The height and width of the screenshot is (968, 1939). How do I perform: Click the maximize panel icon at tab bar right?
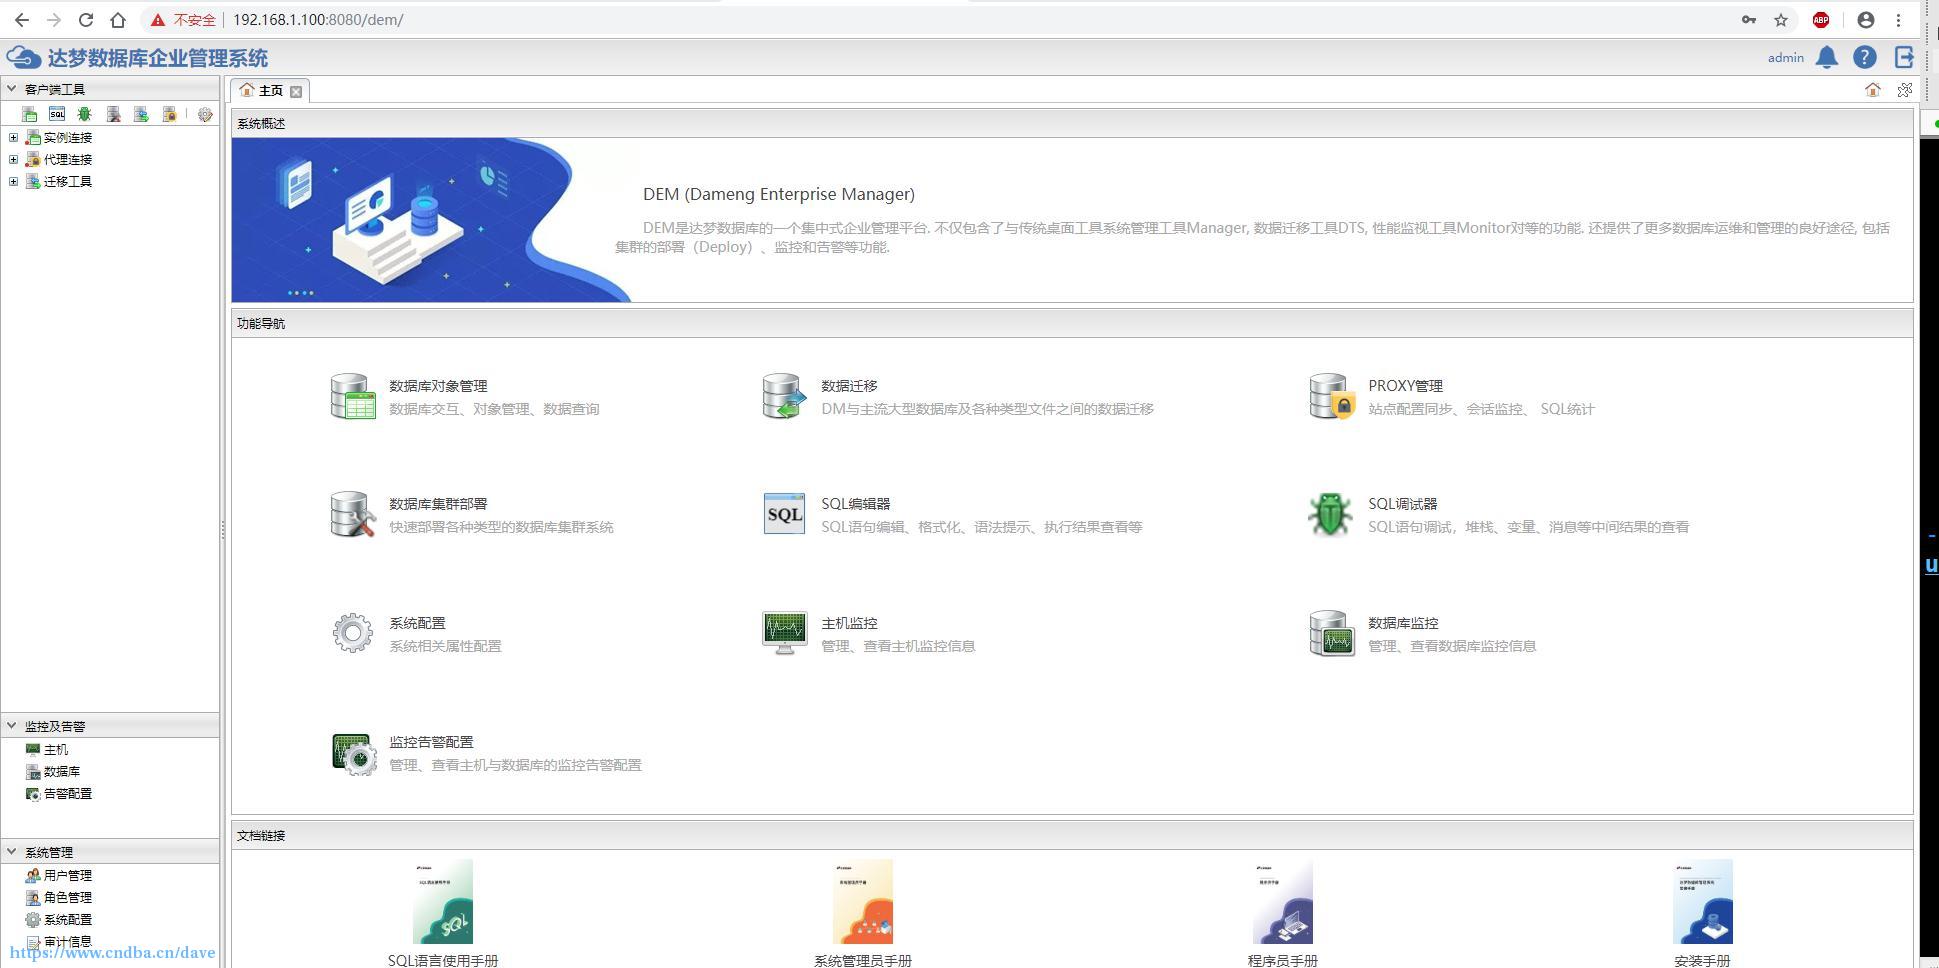pos(1905,90)
